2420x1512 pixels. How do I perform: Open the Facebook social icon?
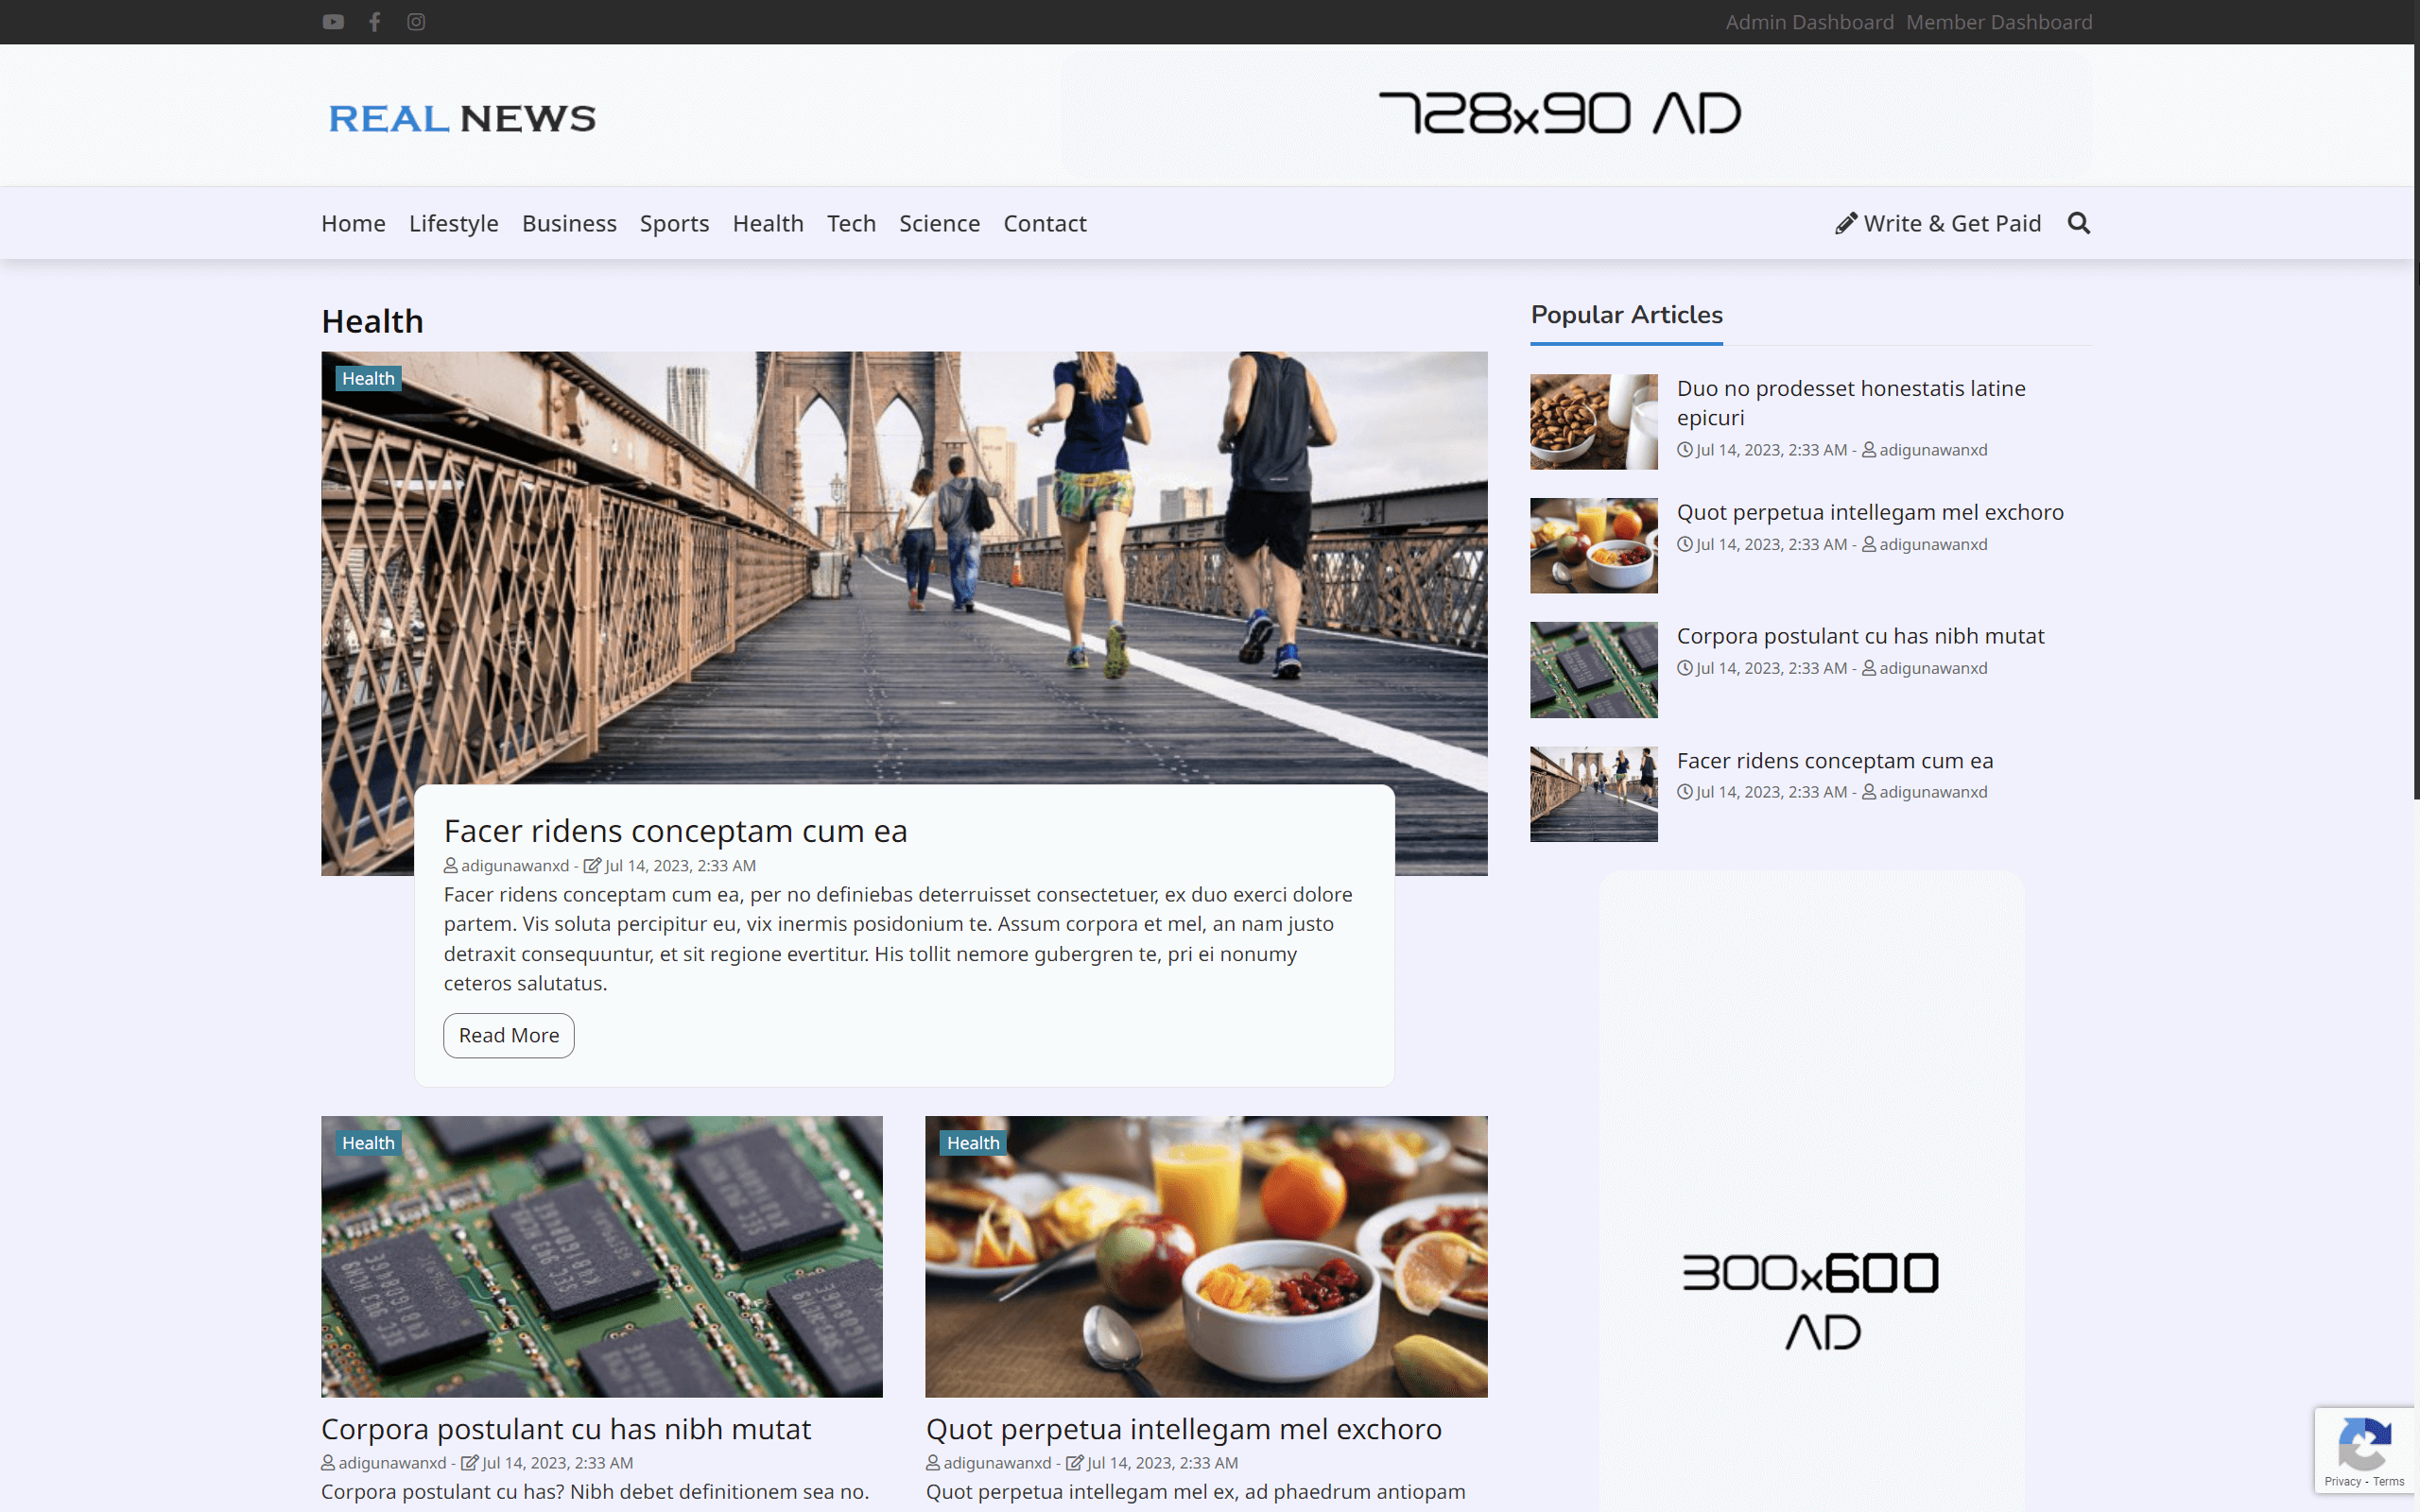[x=374, y=21]
